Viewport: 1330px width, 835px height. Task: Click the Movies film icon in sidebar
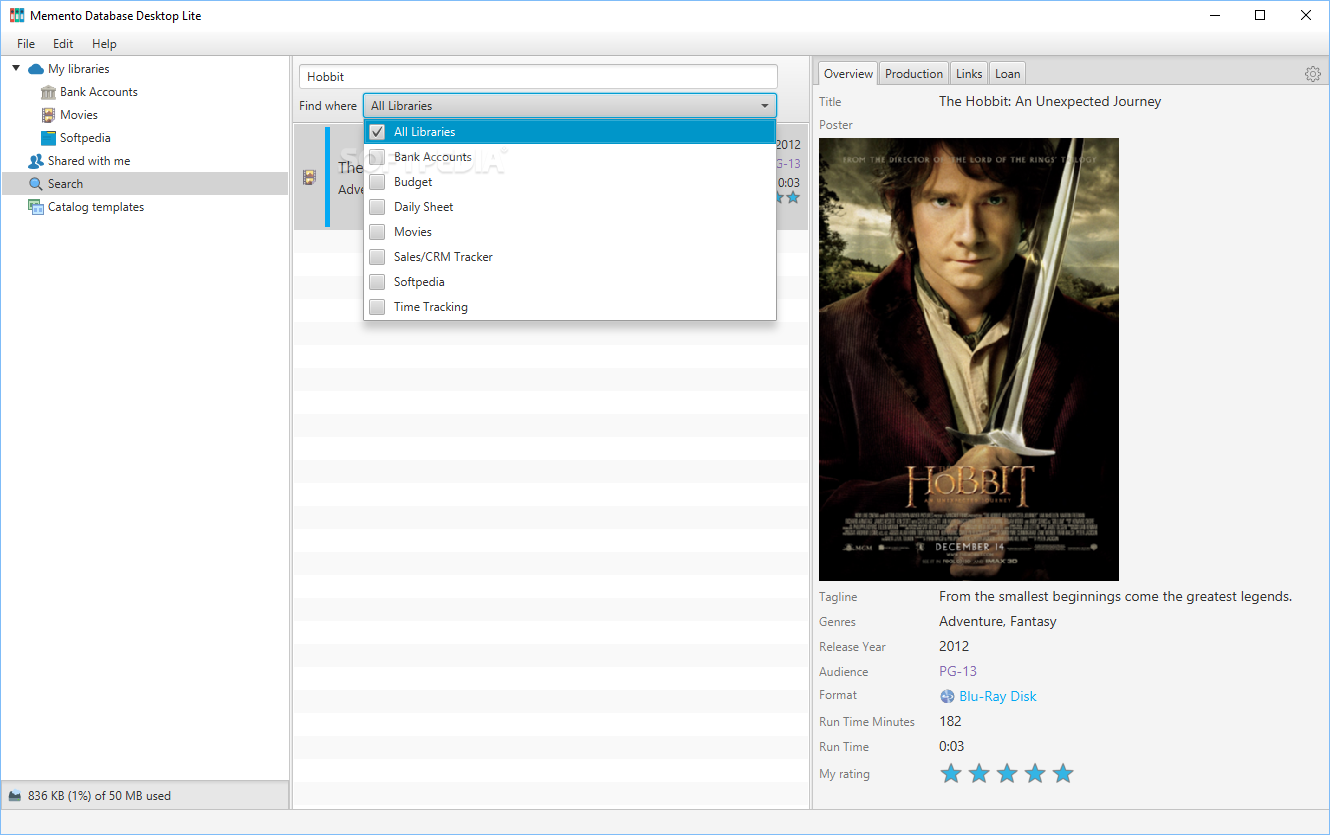click(48, 115)
